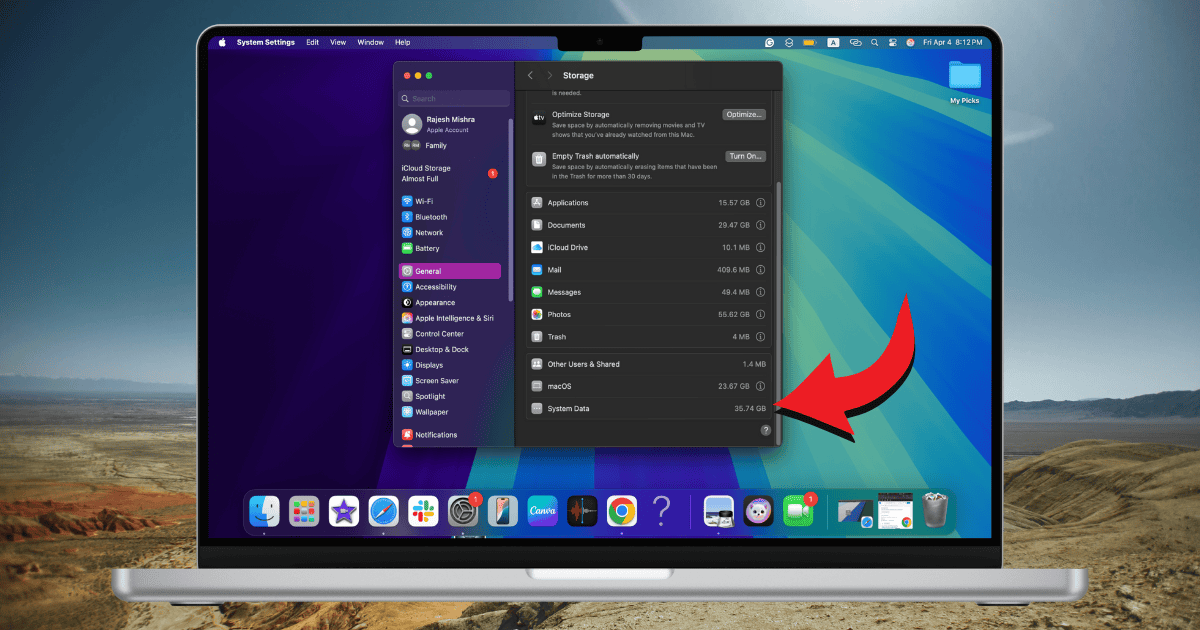Open the help question mark button
1200x630 pixels.
(x=765, y=430)
